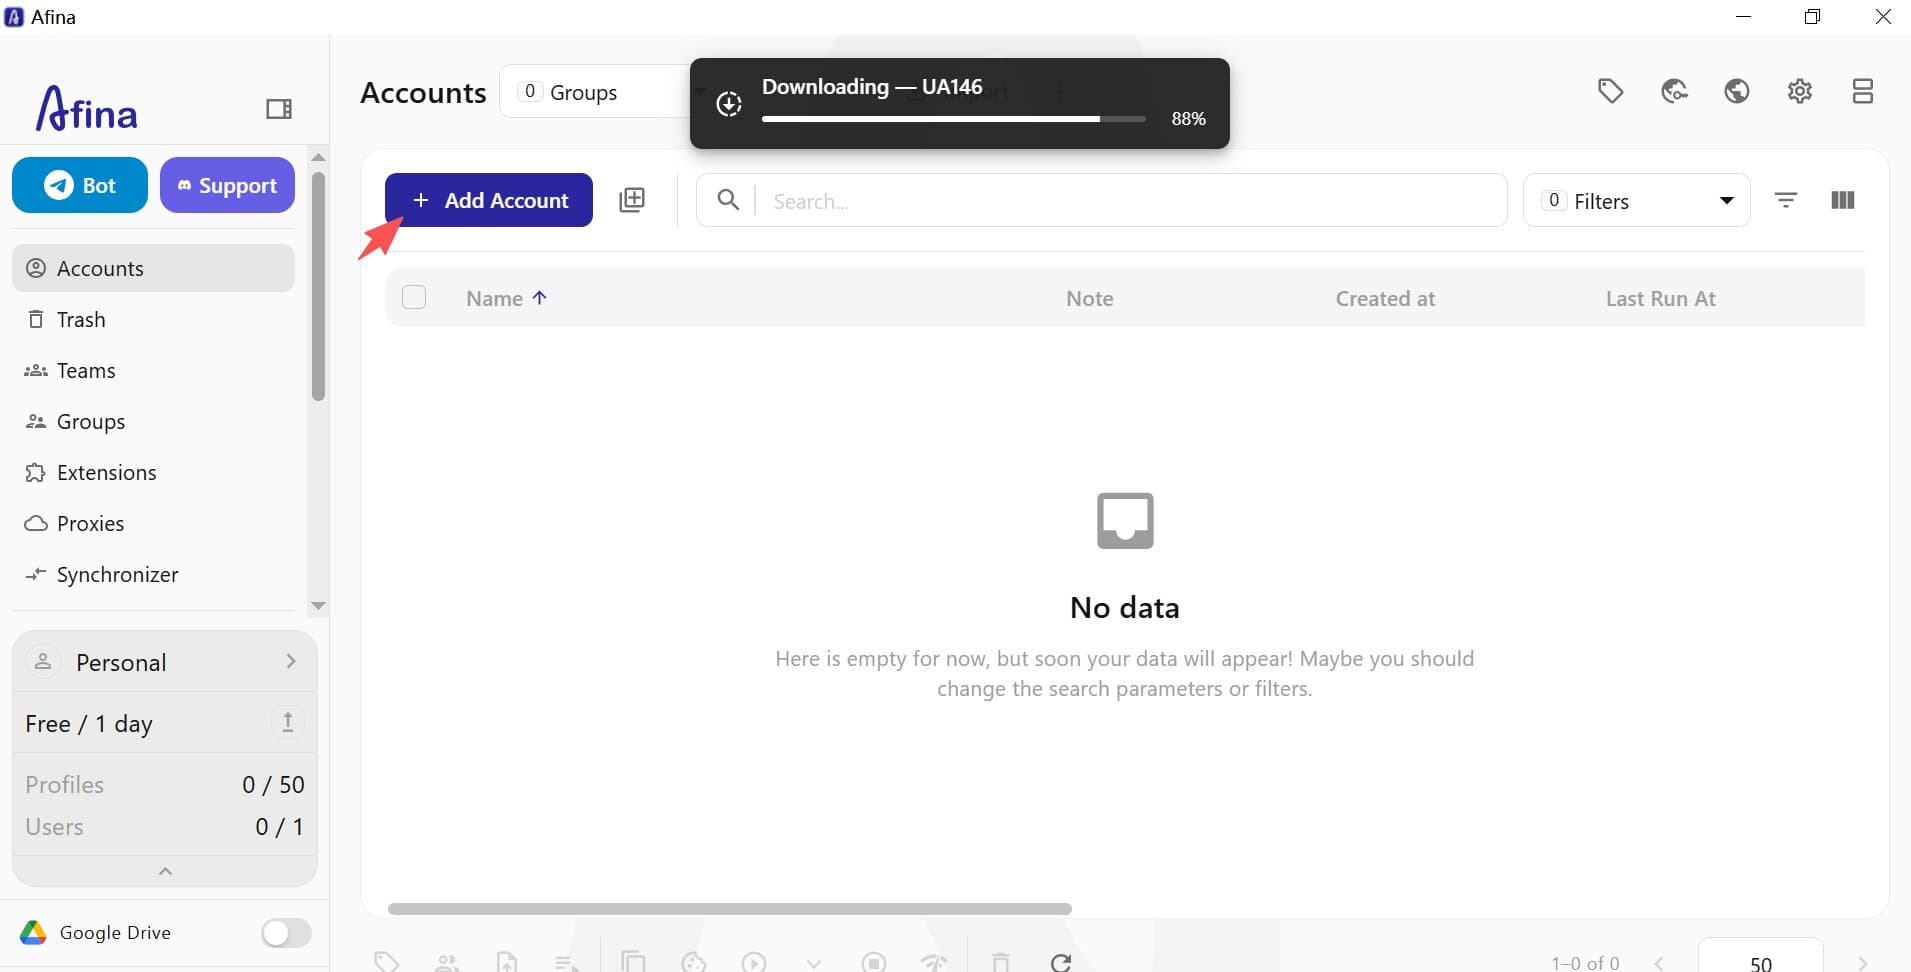Viewport: 1911px width, 972px height.
Task: Click the Support button
Action: [x=227, y=185]
